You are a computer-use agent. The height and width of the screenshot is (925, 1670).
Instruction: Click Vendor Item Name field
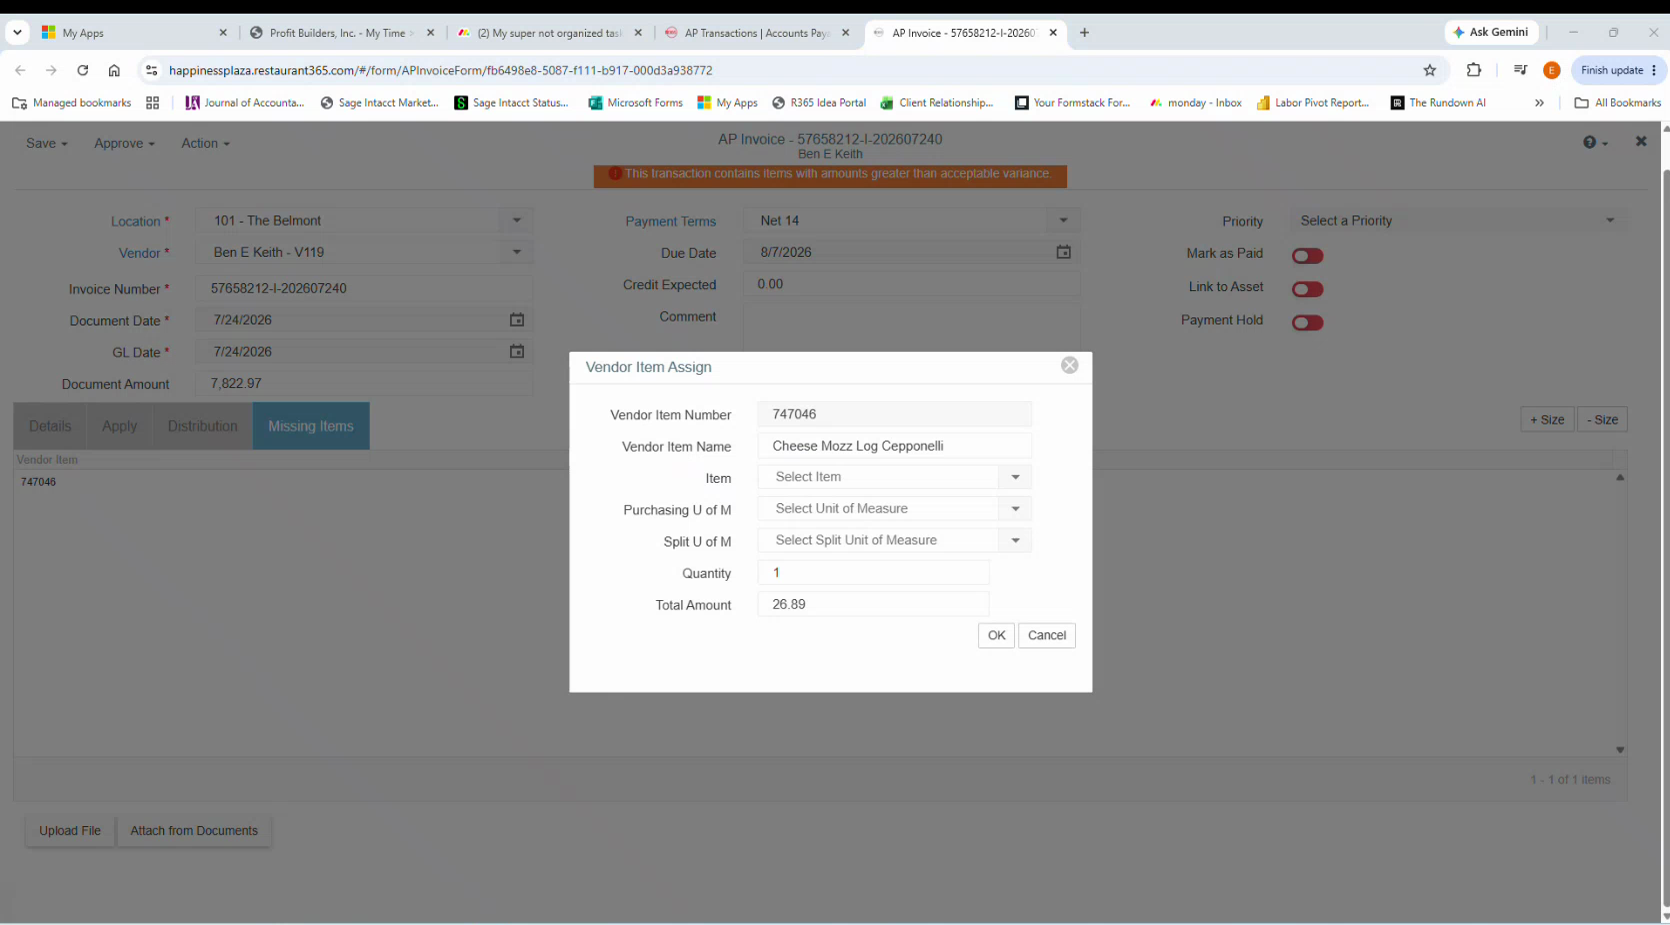[x=894, y=446]
